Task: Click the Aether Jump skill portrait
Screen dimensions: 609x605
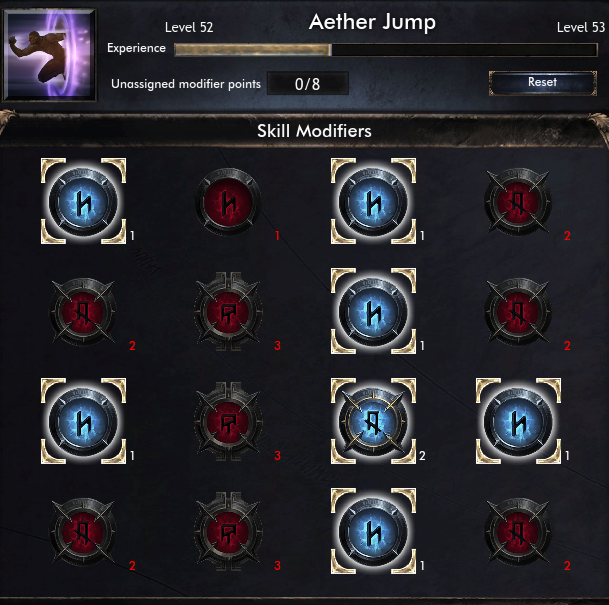Action: 49,55
